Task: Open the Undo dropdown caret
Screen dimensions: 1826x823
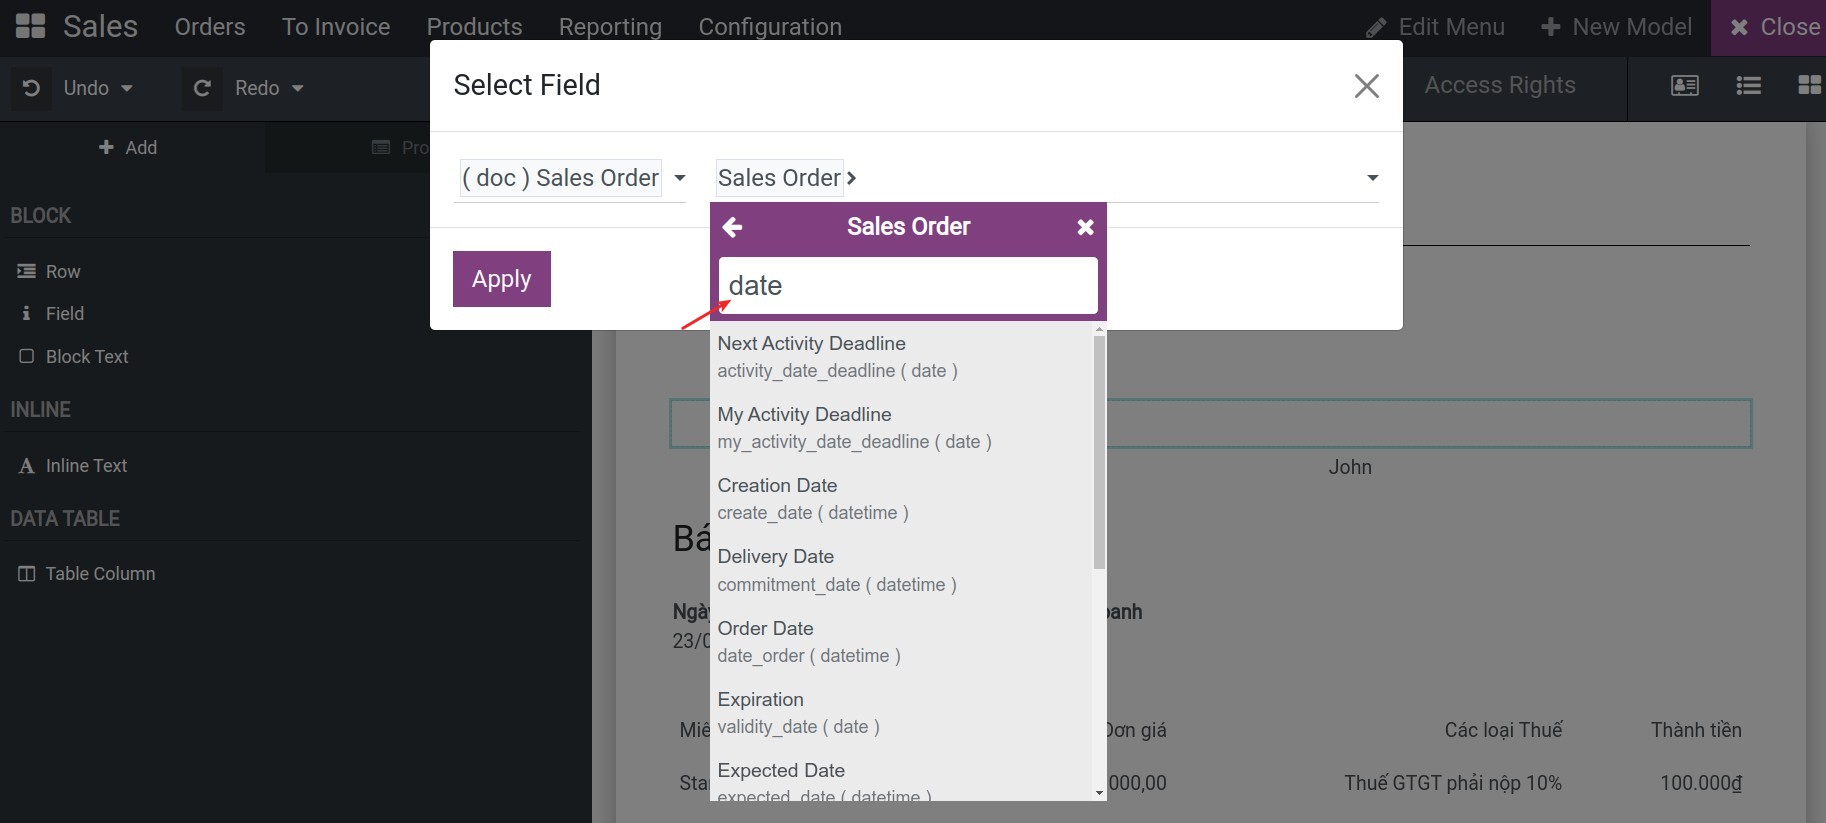Action: point(127,88)
